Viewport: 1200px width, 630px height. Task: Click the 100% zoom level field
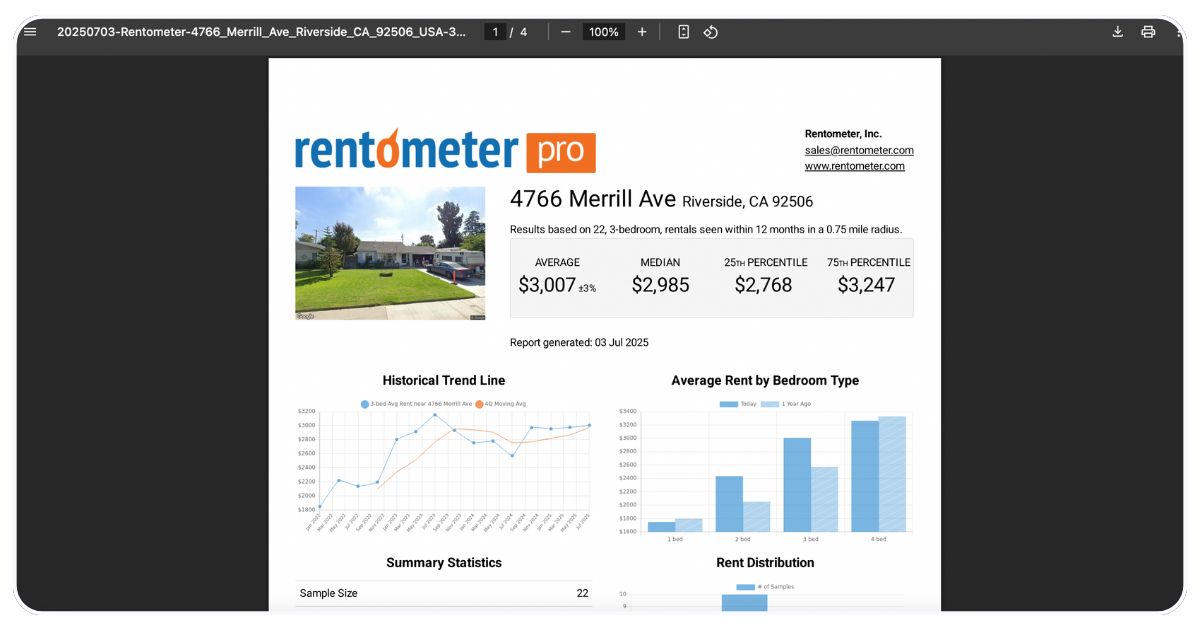pyautogui.click(x=603, y=32)
